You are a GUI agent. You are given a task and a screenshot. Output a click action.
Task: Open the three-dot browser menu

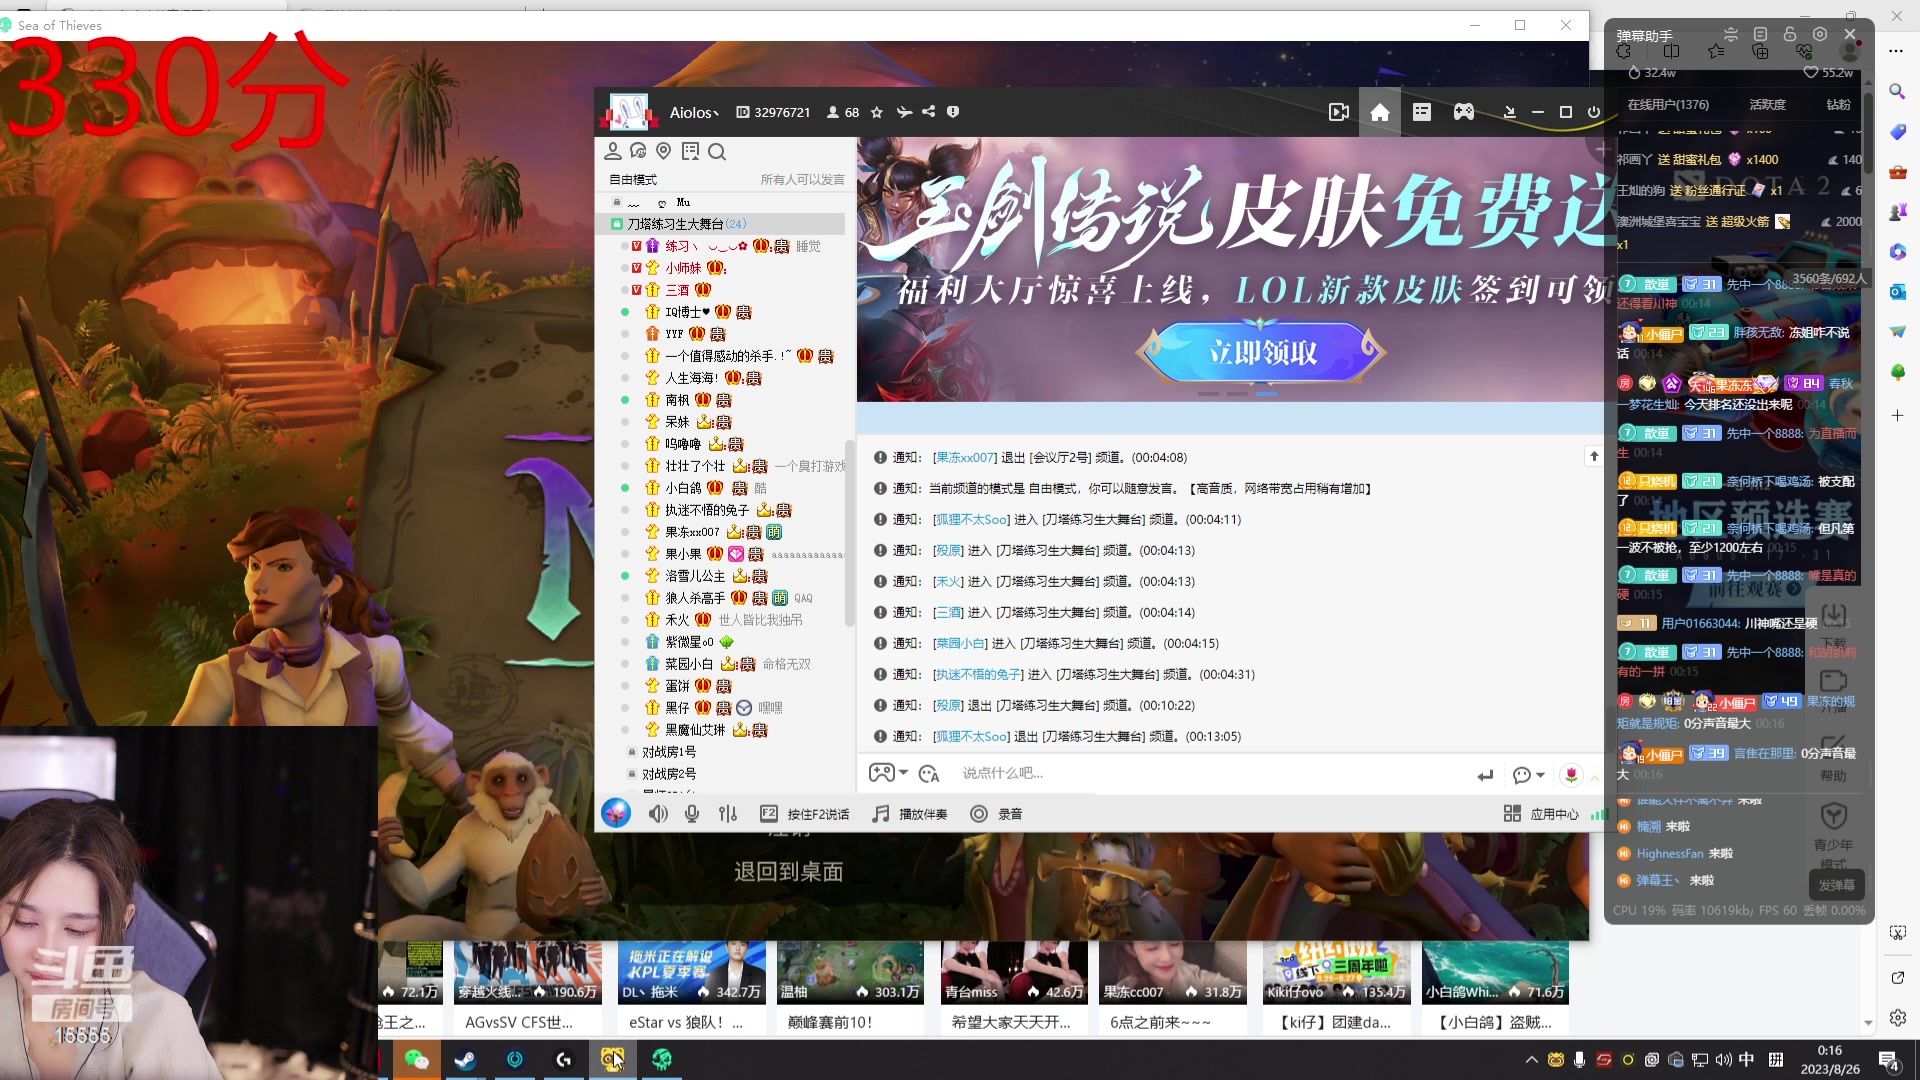1896,51
